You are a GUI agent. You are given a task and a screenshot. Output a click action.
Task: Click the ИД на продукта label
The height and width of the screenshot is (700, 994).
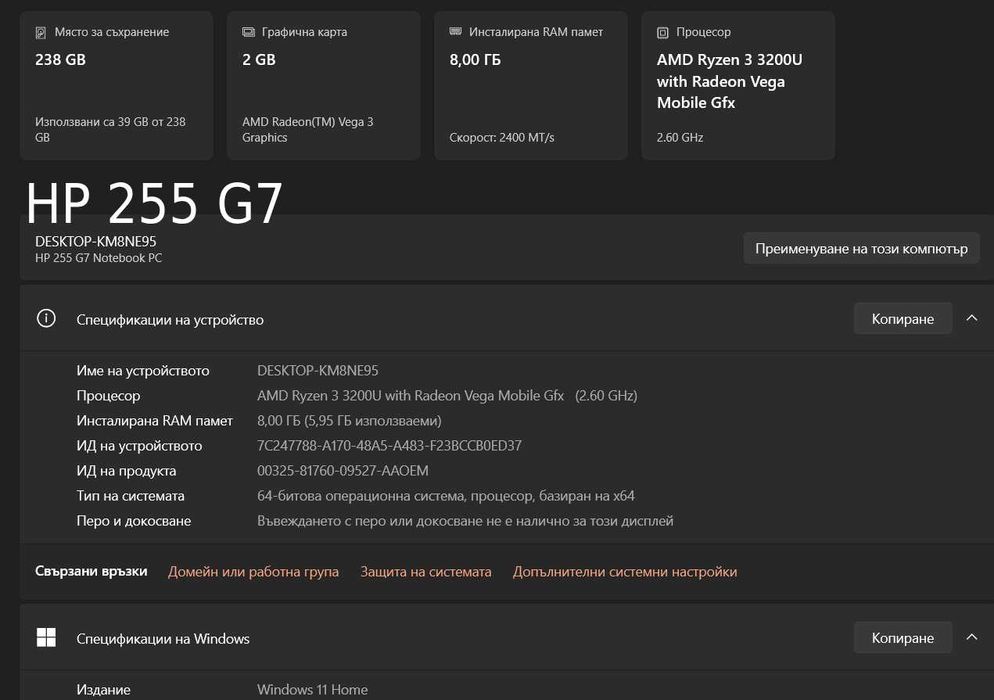126,470
